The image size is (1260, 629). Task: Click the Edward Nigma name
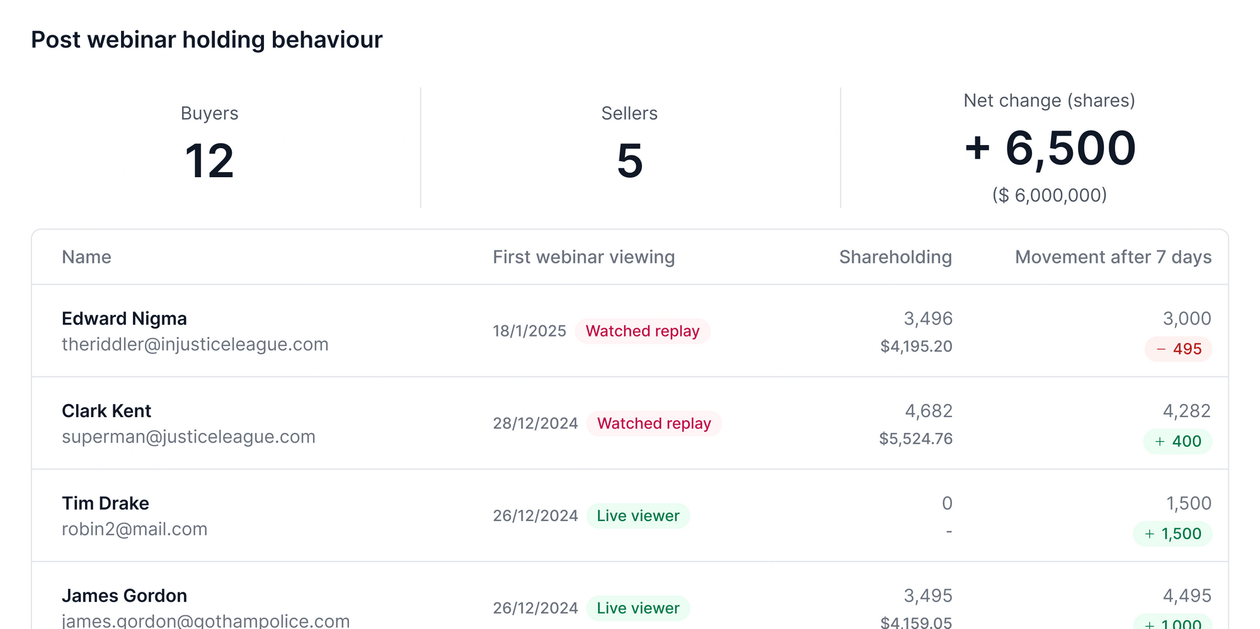(124, 319)
